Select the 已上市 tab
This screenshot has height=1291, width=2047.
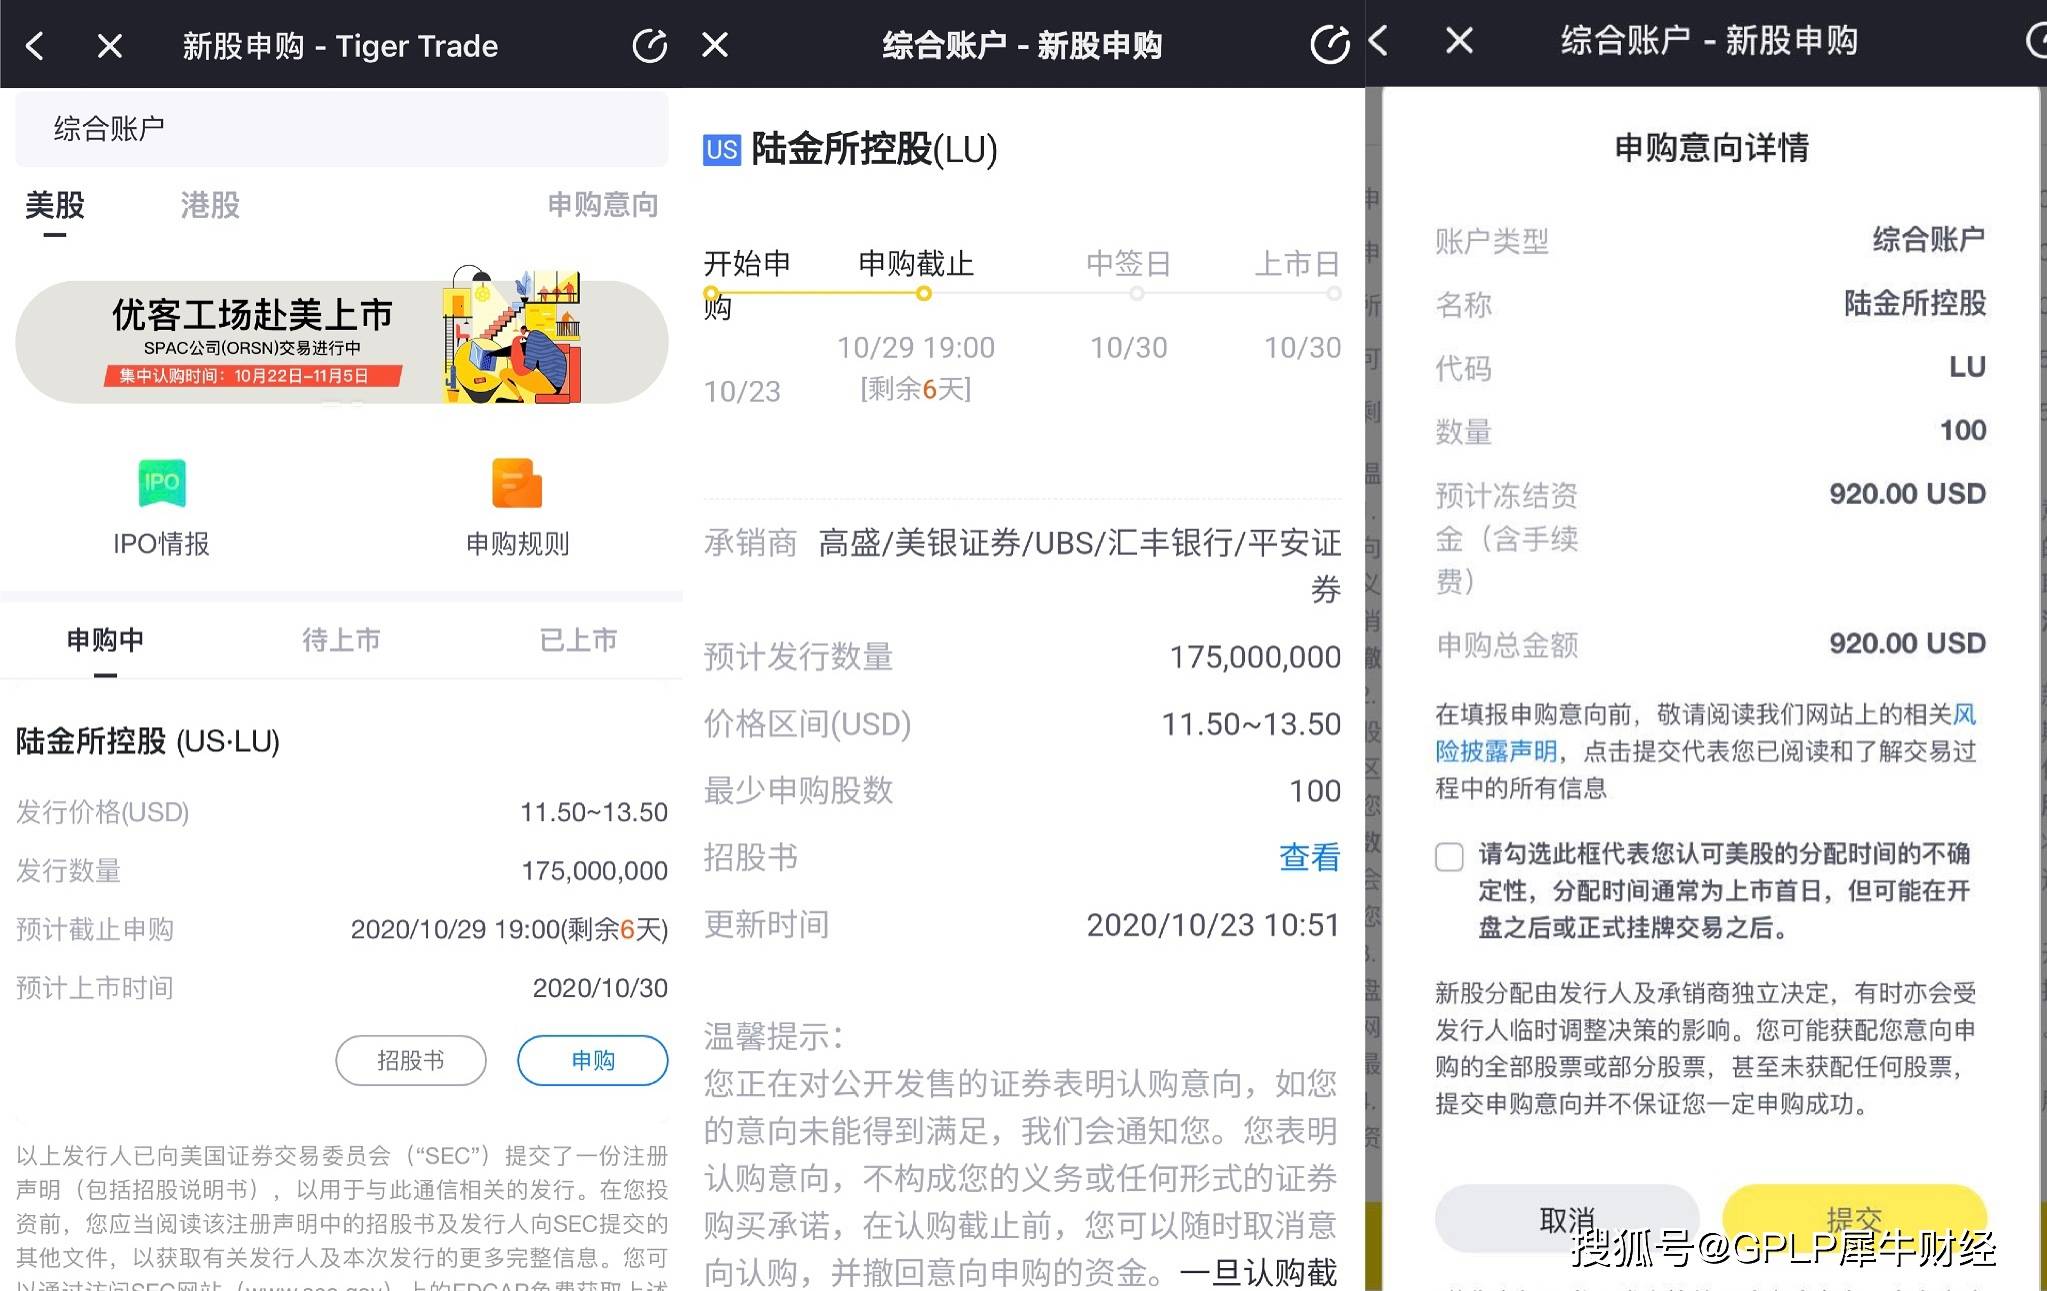point(578,640)
